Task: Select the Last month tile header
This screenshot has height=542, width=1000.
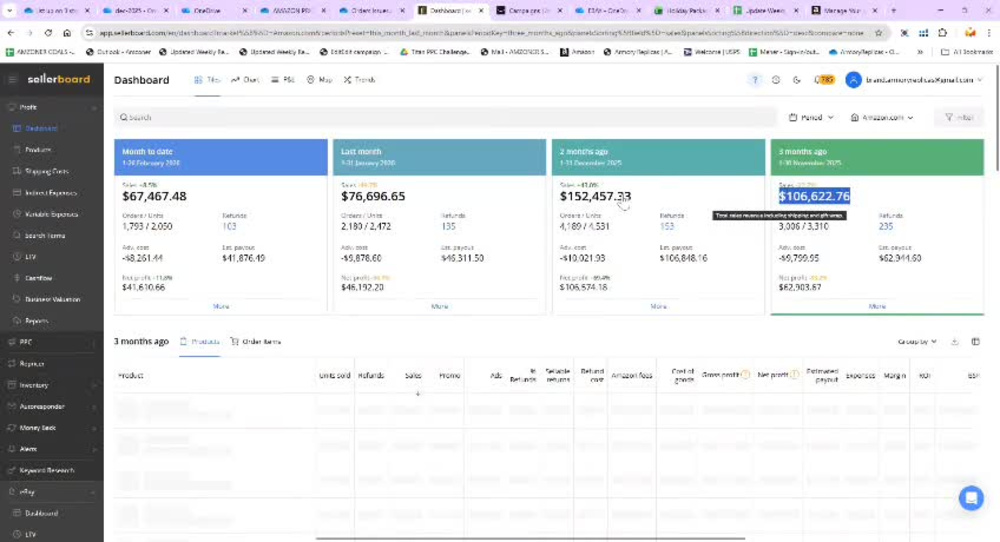Action: 439,157
